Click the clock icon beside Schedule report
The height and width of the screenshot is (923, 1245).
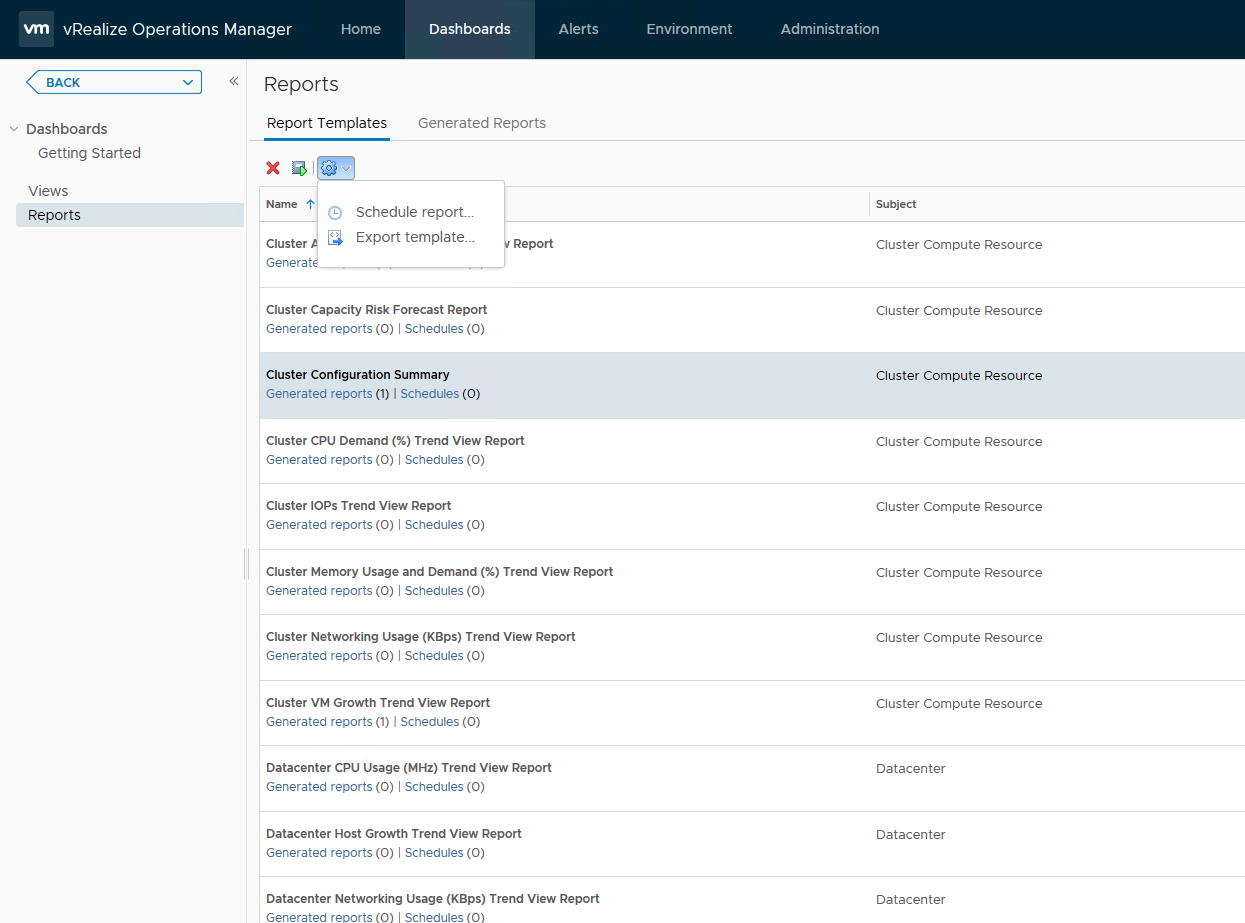click(335, 212)
